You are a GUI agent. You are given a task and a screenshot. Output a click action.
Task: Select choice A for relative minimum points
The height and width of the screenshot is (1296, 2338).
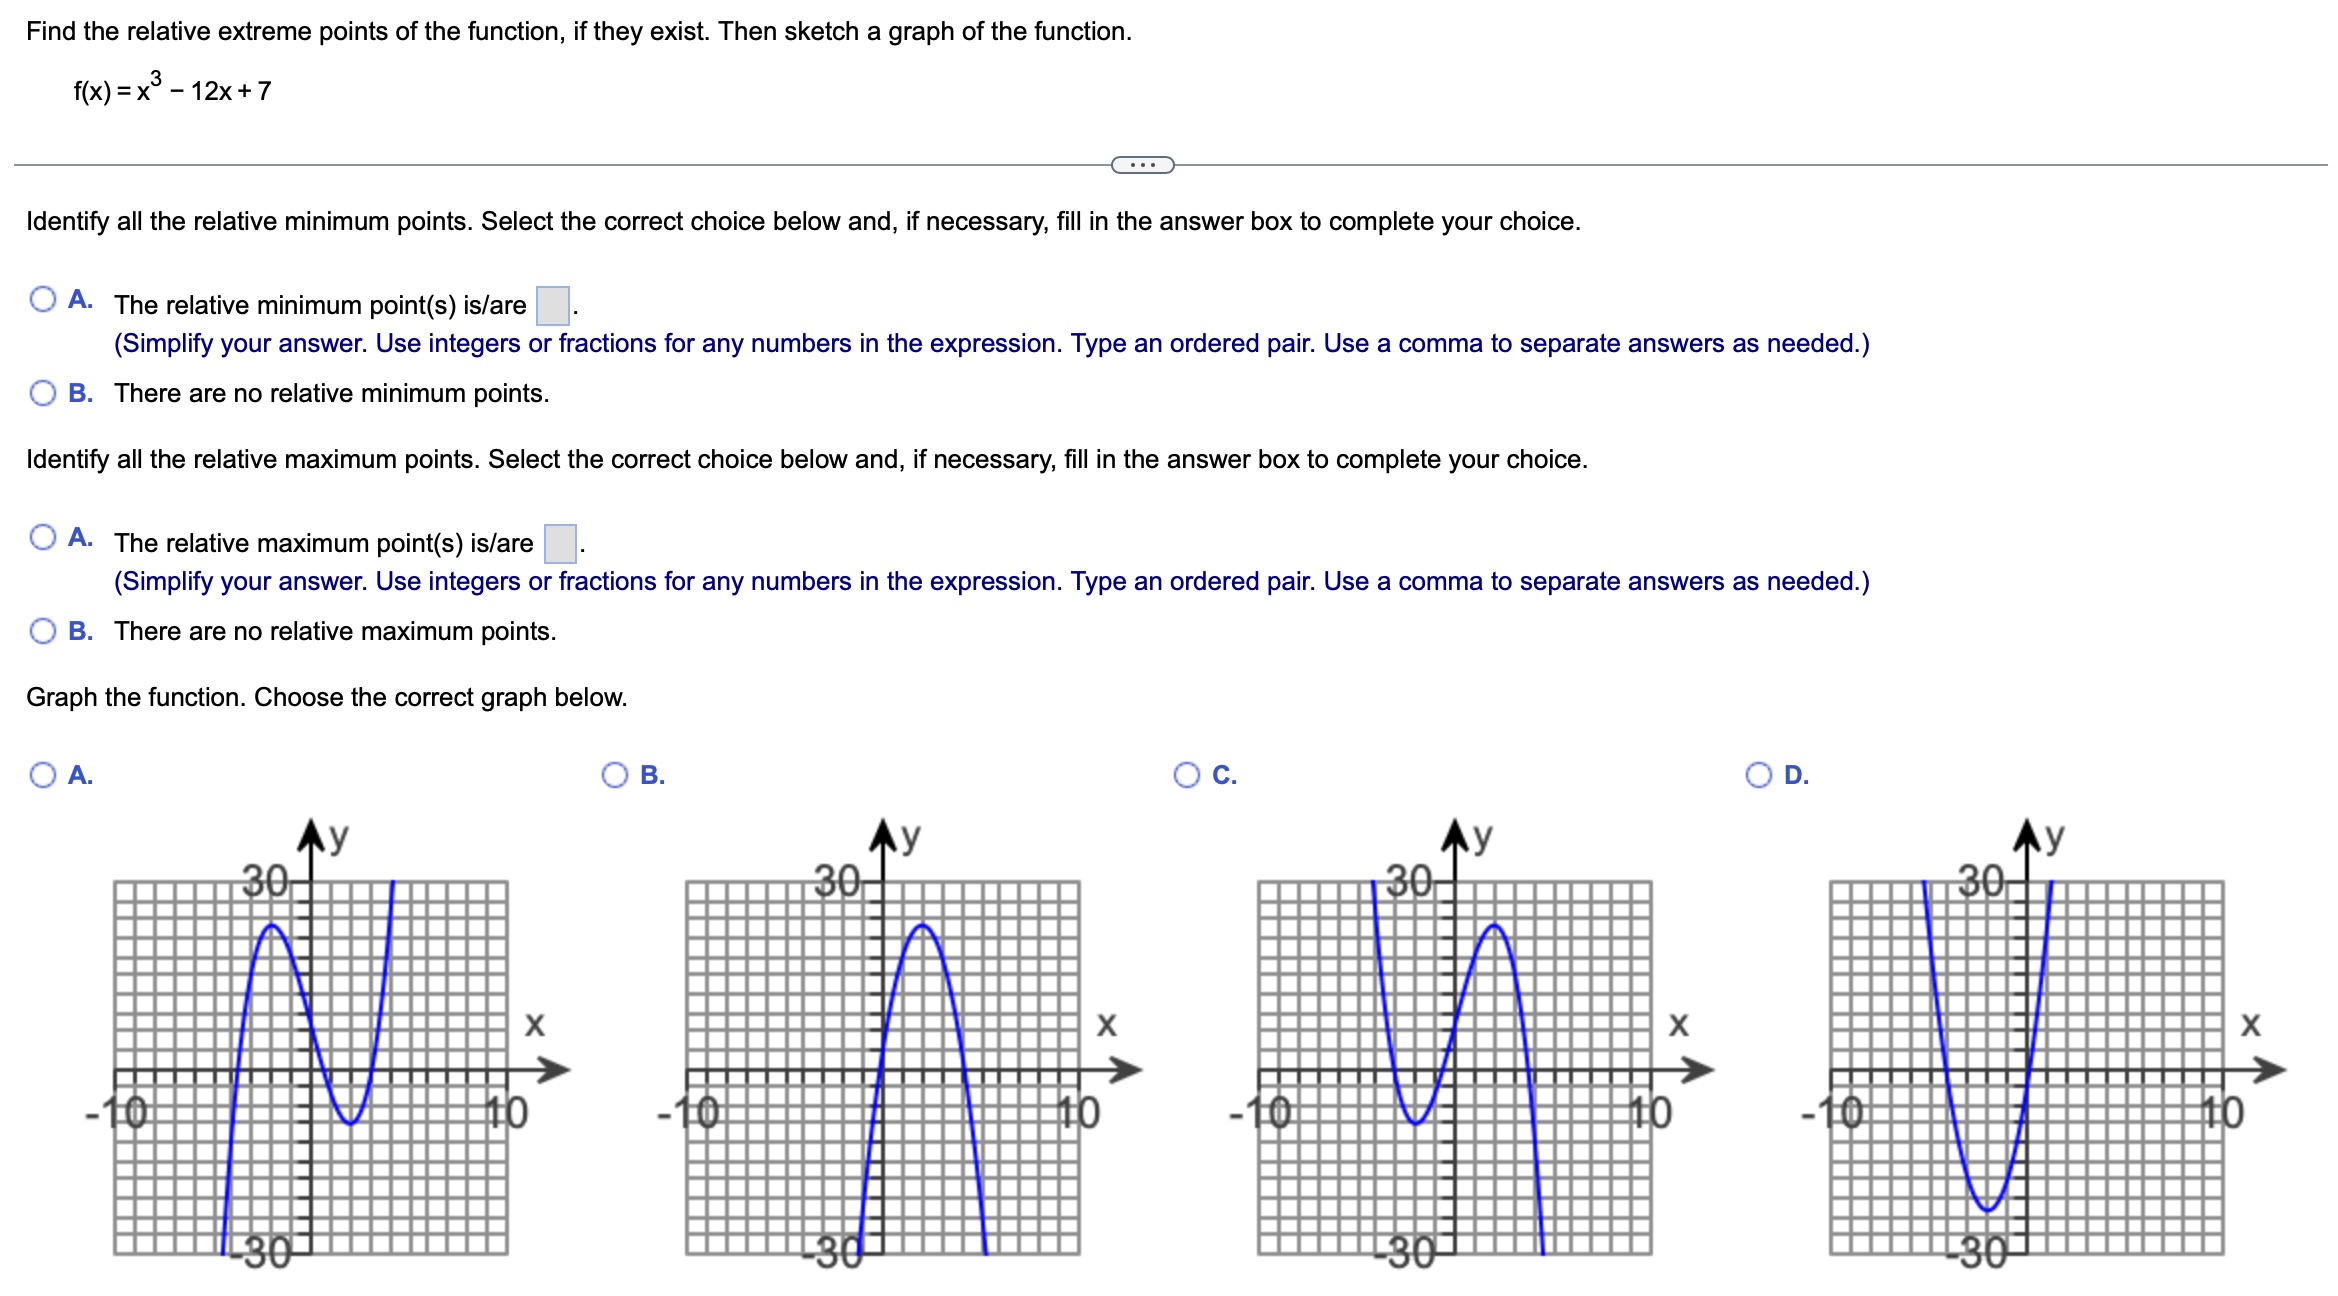[x=42, y=298]
